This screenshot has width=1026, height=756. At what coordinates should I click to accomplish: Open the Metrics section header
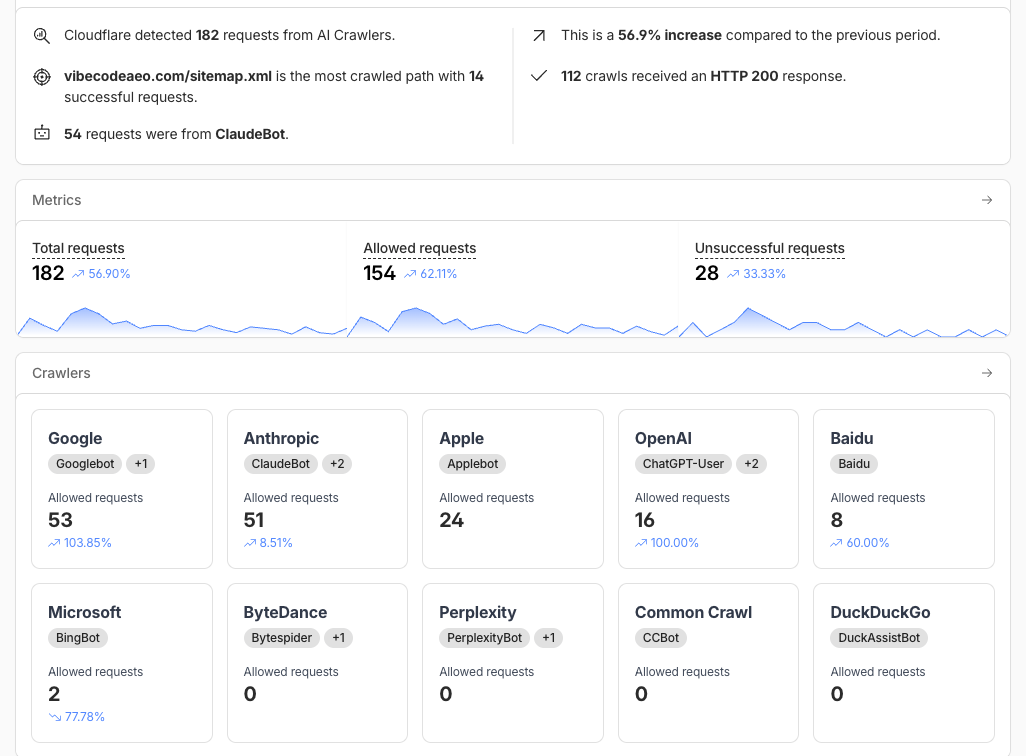click(512, 200)
